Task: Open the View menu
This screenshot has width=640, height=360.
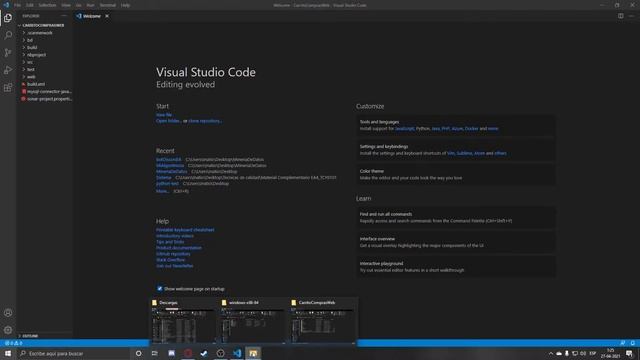Action: (66, 5)
